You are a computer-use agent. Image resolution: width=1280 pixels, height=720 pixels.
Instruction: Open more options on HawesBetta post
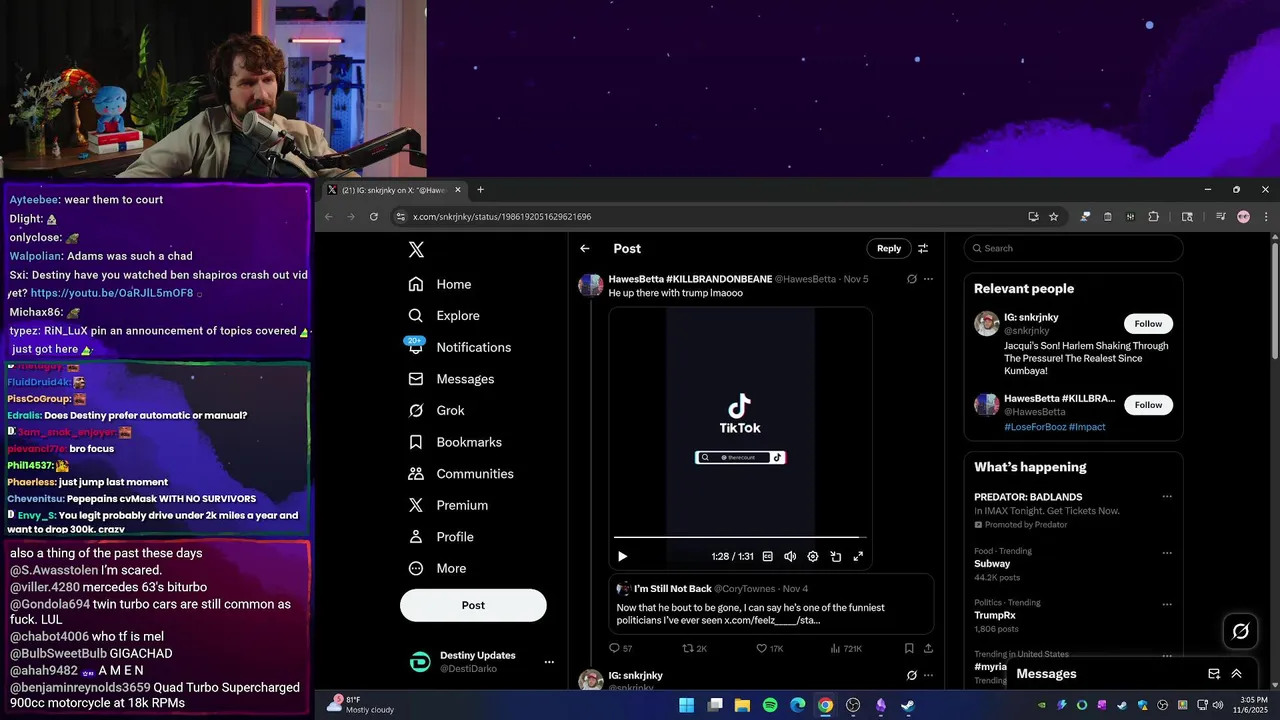point(928,279)
